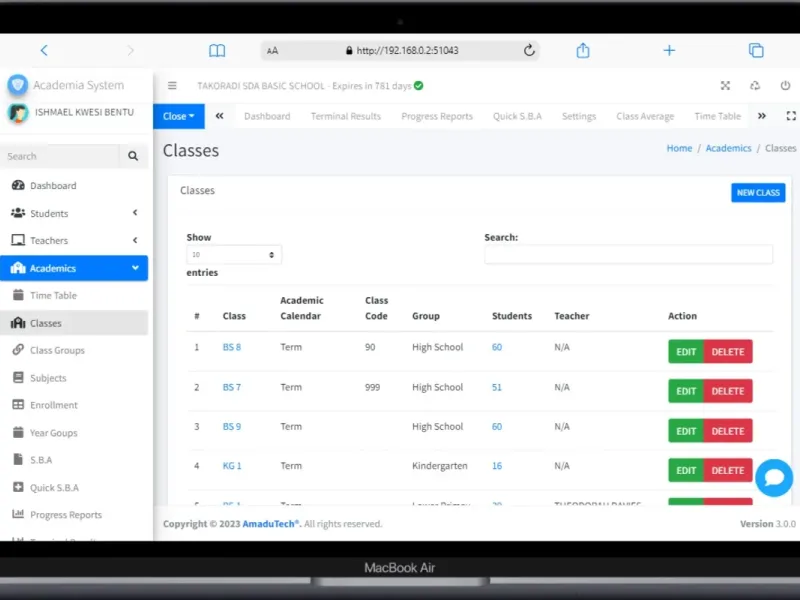Click the Home breadcrumb link
The width and height of the screenshot is (800, 600).
coord(679,148)
